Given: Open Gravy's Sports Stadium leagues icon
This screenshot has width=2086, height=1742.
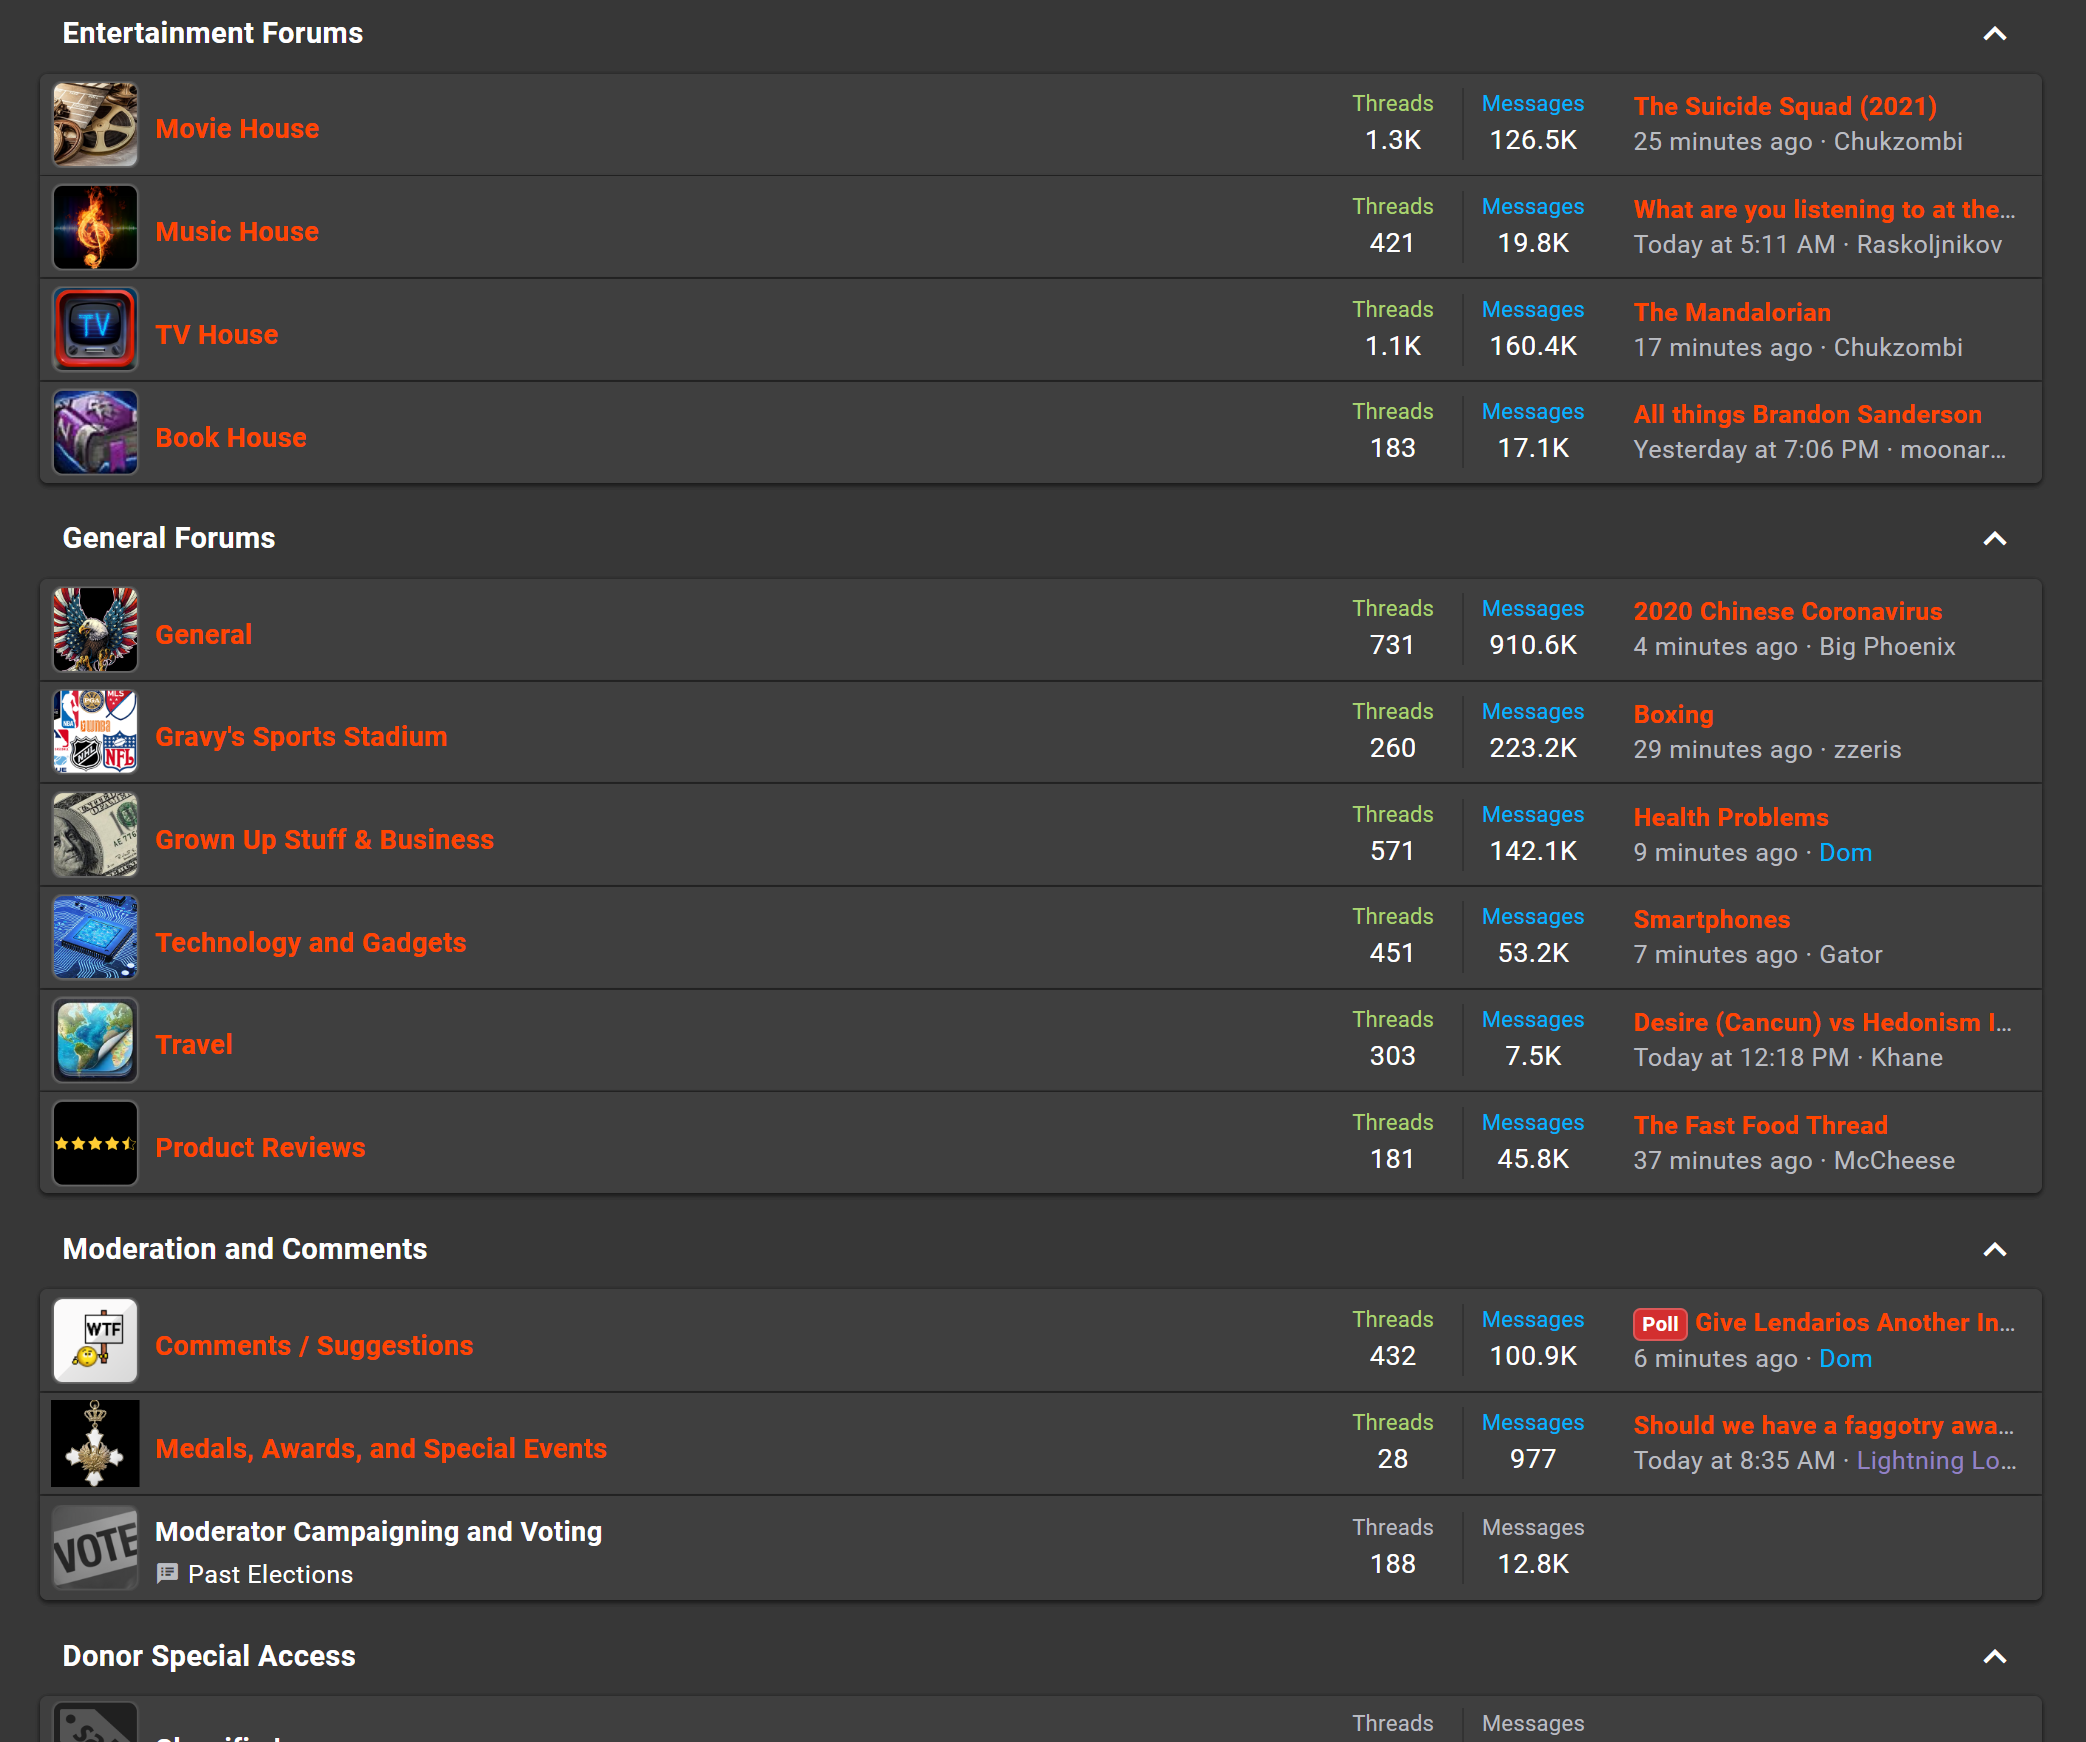Looking at the screenshot, I should [x=95, y=733].
